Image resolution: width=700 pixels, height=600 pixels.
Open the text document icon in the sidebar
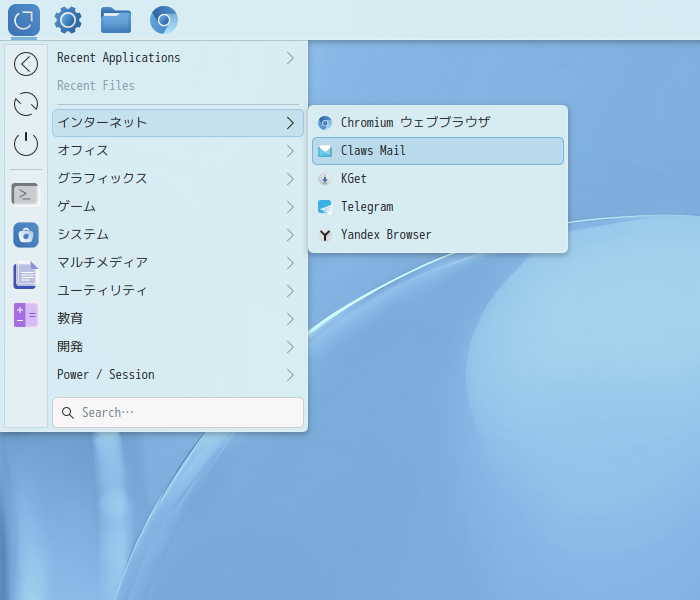[26, 275]
